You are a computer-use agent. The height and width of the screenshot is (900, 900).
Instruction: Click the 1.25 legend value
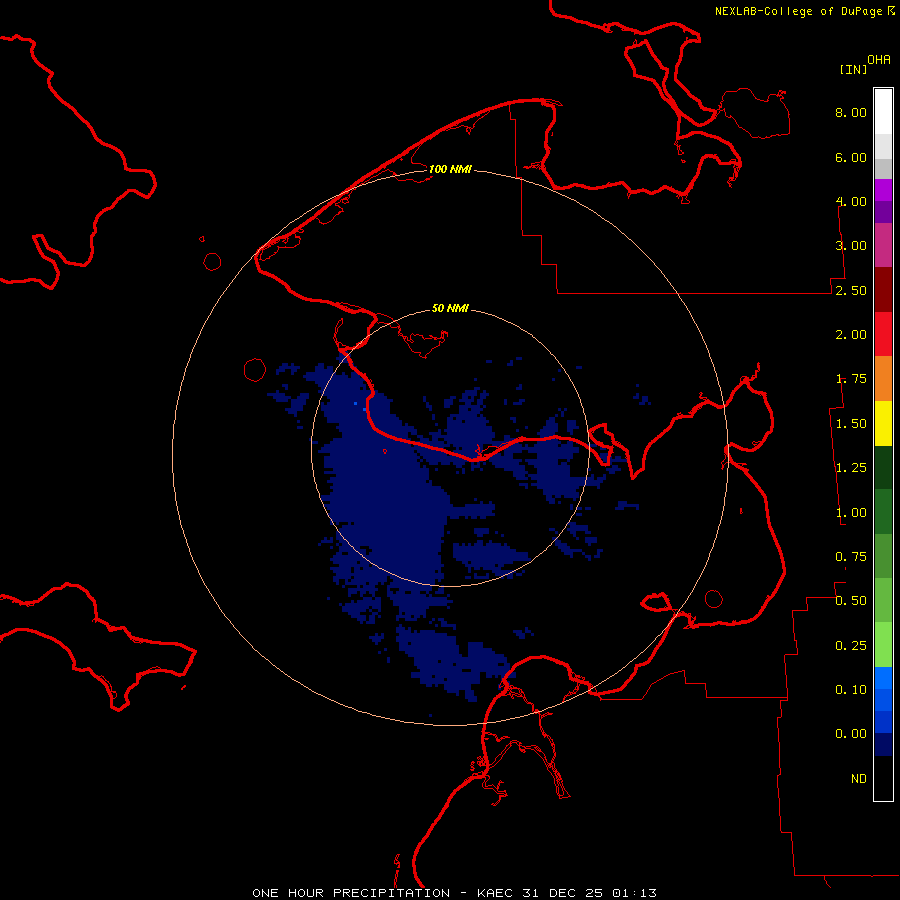tap(851, 468)
